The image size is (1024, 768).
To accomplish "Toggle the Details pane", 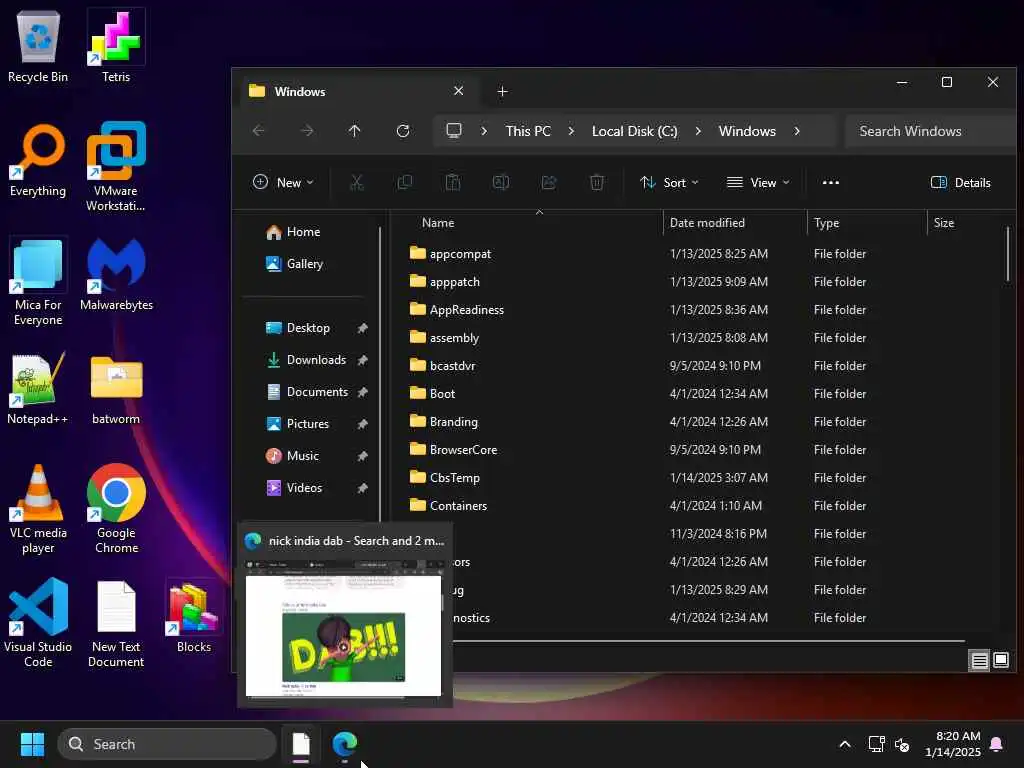I will tap(961, 183).
